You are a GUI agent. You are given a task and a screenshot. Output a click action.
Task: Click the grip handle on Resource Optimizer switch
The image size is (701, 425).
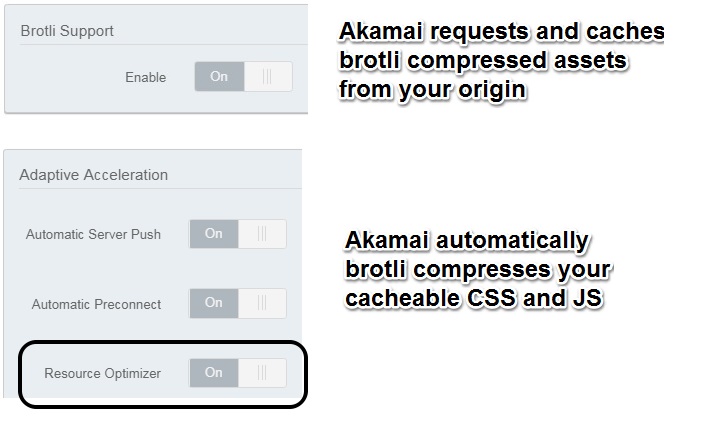tap(263, 373)
